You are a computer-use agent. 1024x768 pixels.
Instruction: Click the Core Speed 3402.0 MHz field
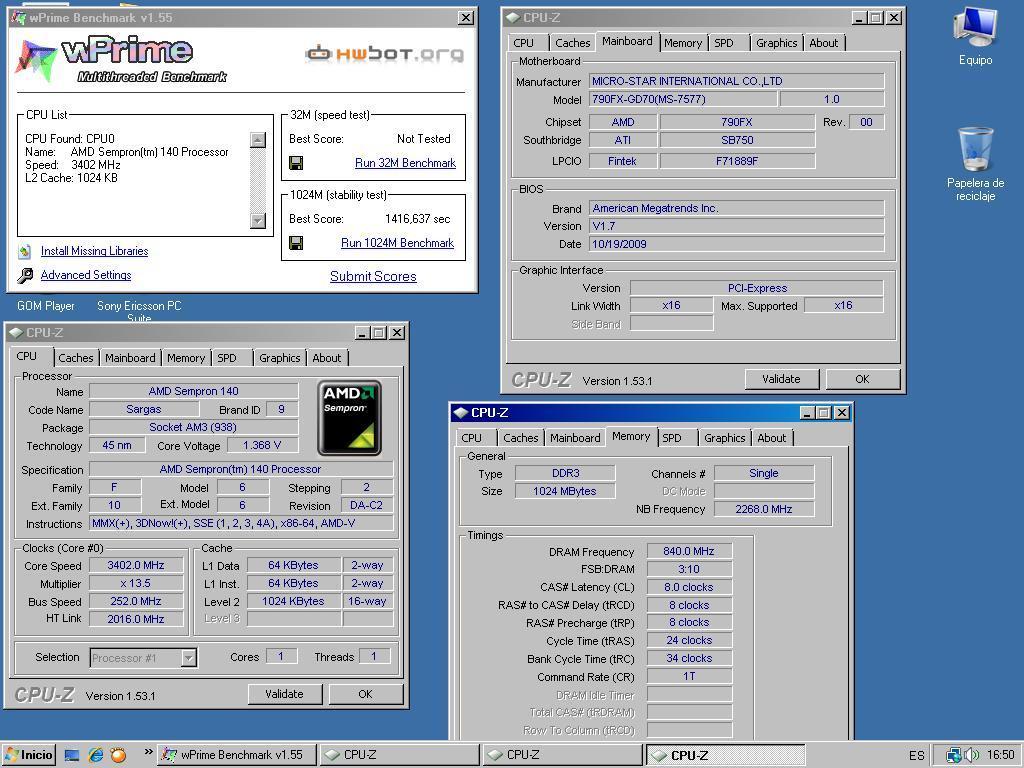tap(136, 566)
